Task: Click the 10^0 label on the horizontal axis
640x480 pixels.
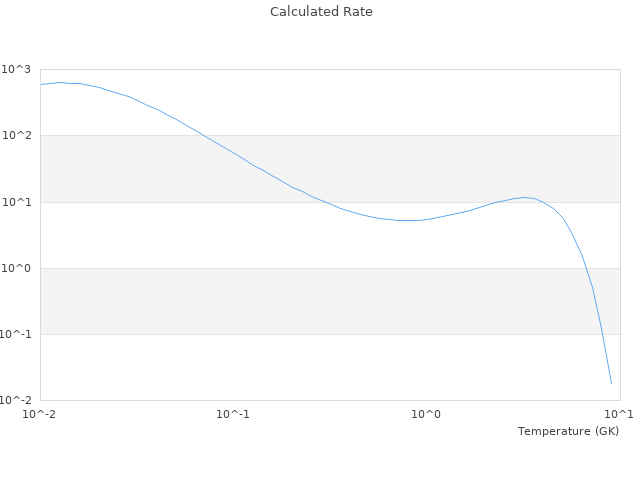Action: [427, 414]
